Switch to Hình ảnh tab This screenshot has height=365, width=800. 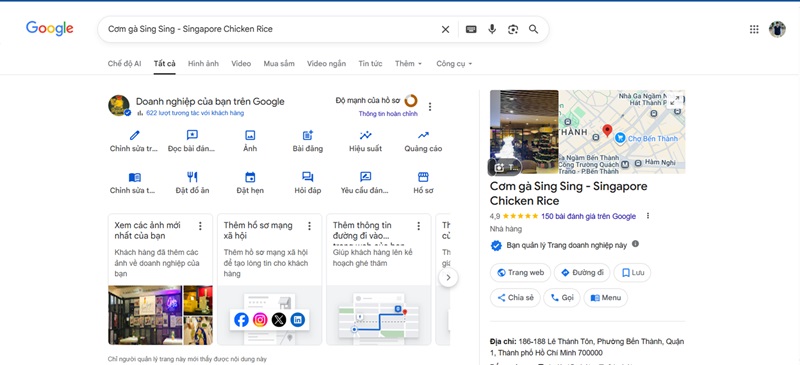point(203,64)
